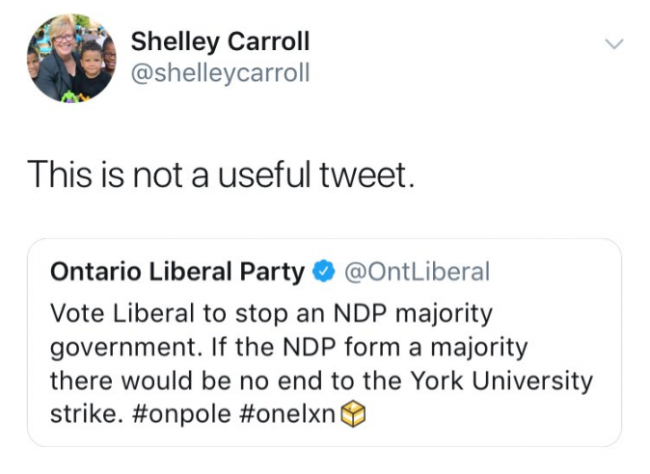
Task: Click the Shelley Carroll display name
Action: [x=220, y=41]
